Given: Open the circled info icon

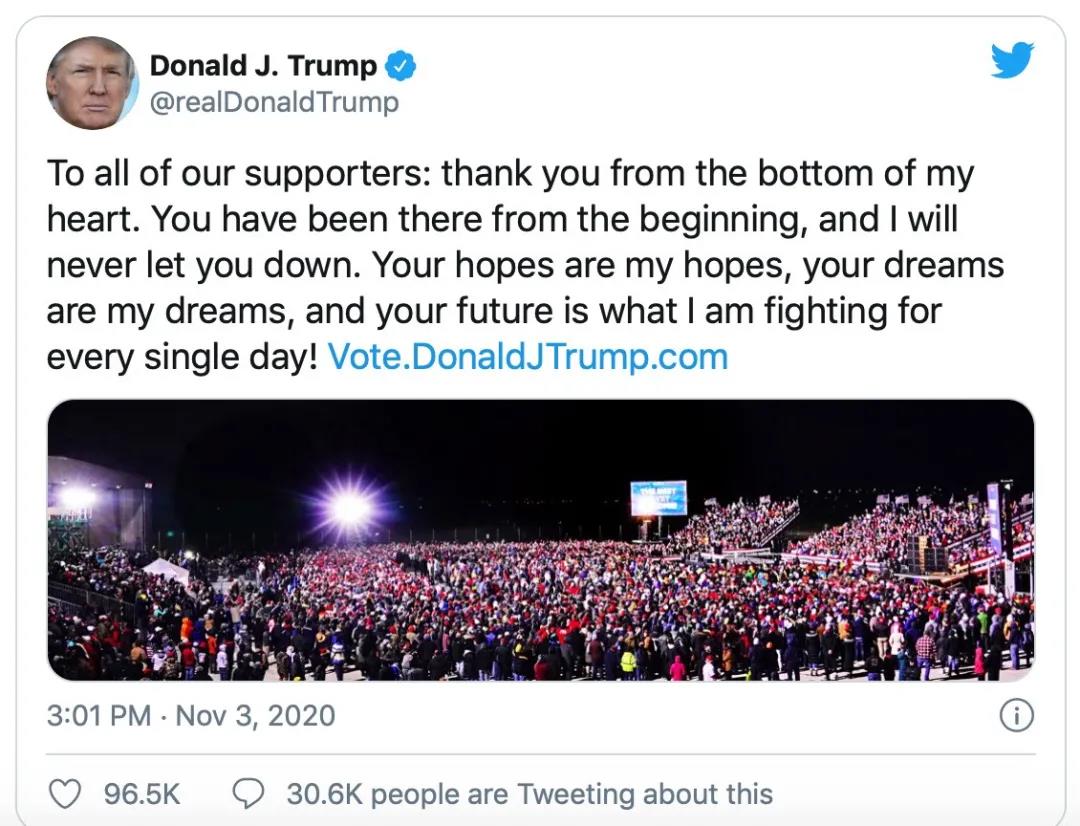Looking at the screenshot, I should pyautogui.click(x=1016, y=715).
